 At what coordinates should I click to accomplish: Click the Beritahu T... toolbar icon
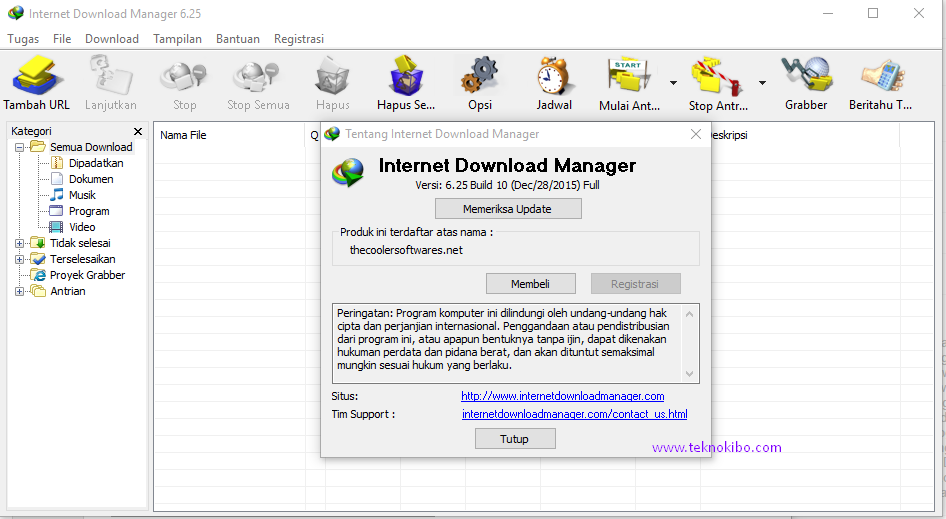882,77
